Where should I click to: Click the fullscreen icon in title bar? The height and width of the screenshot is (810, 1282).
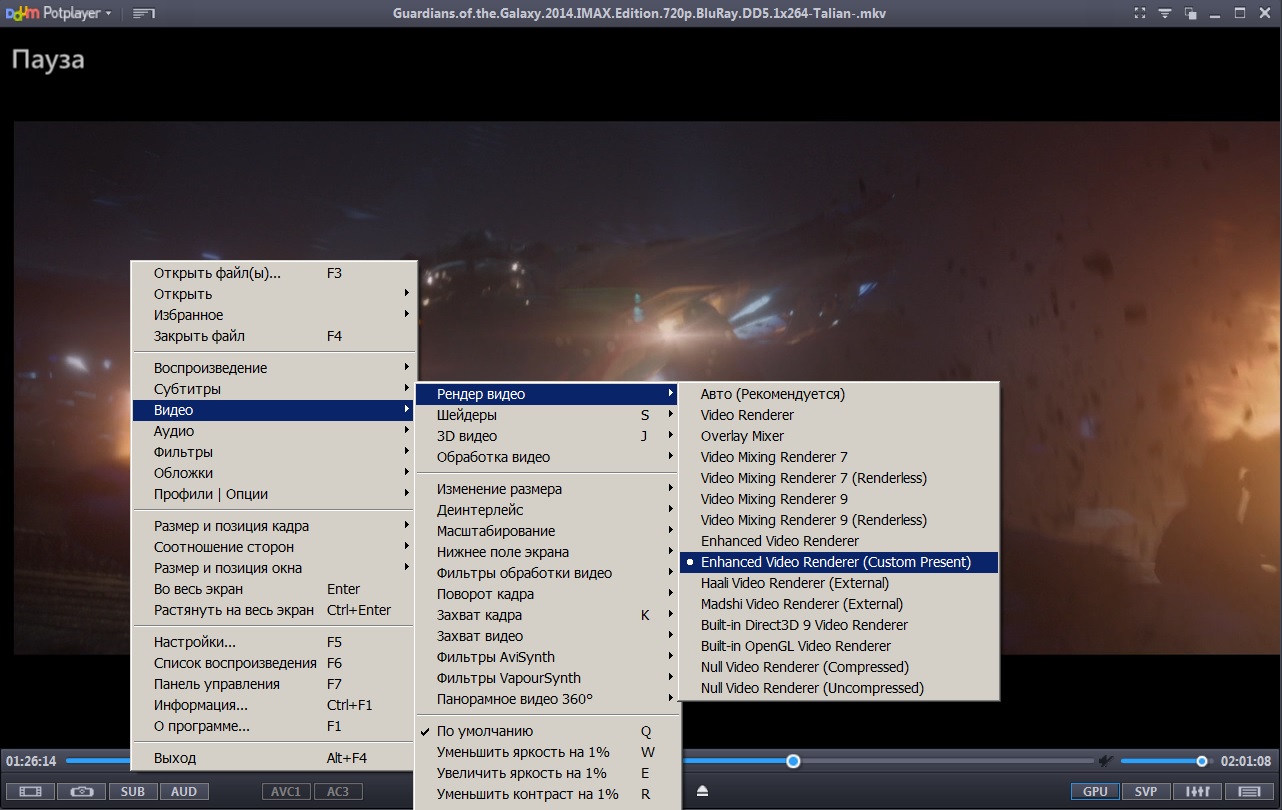click(1139, 13)
